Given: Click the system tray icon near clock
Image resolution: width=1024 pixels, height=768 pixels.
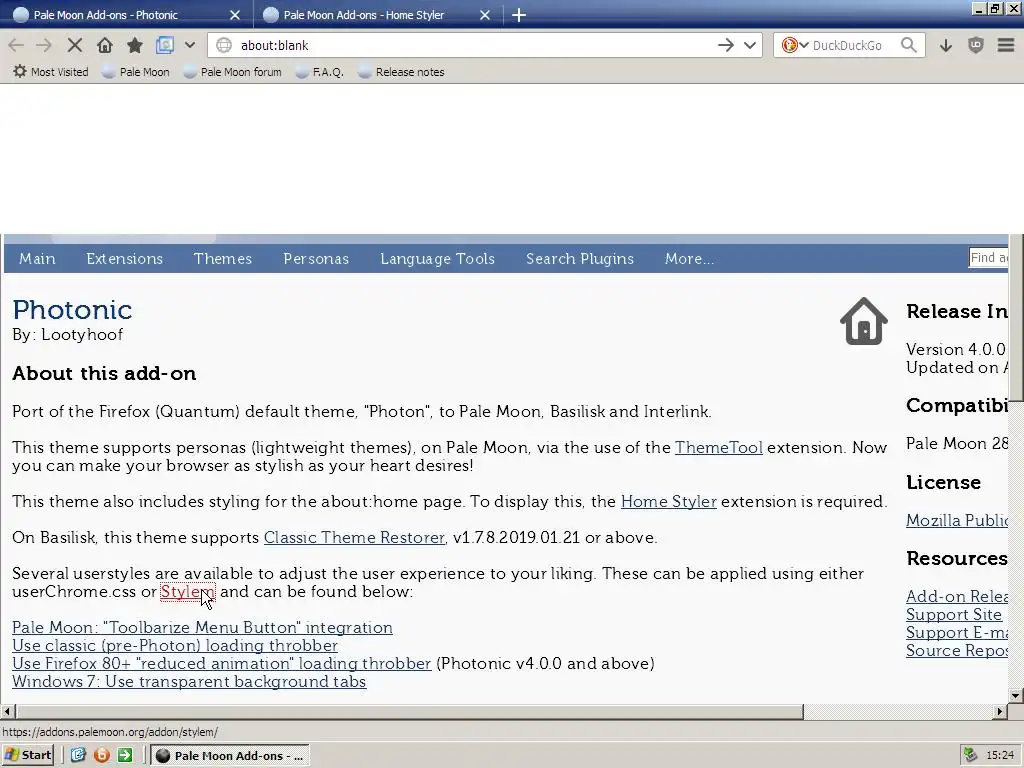Looking at the screenshot, I should point(970,756).
